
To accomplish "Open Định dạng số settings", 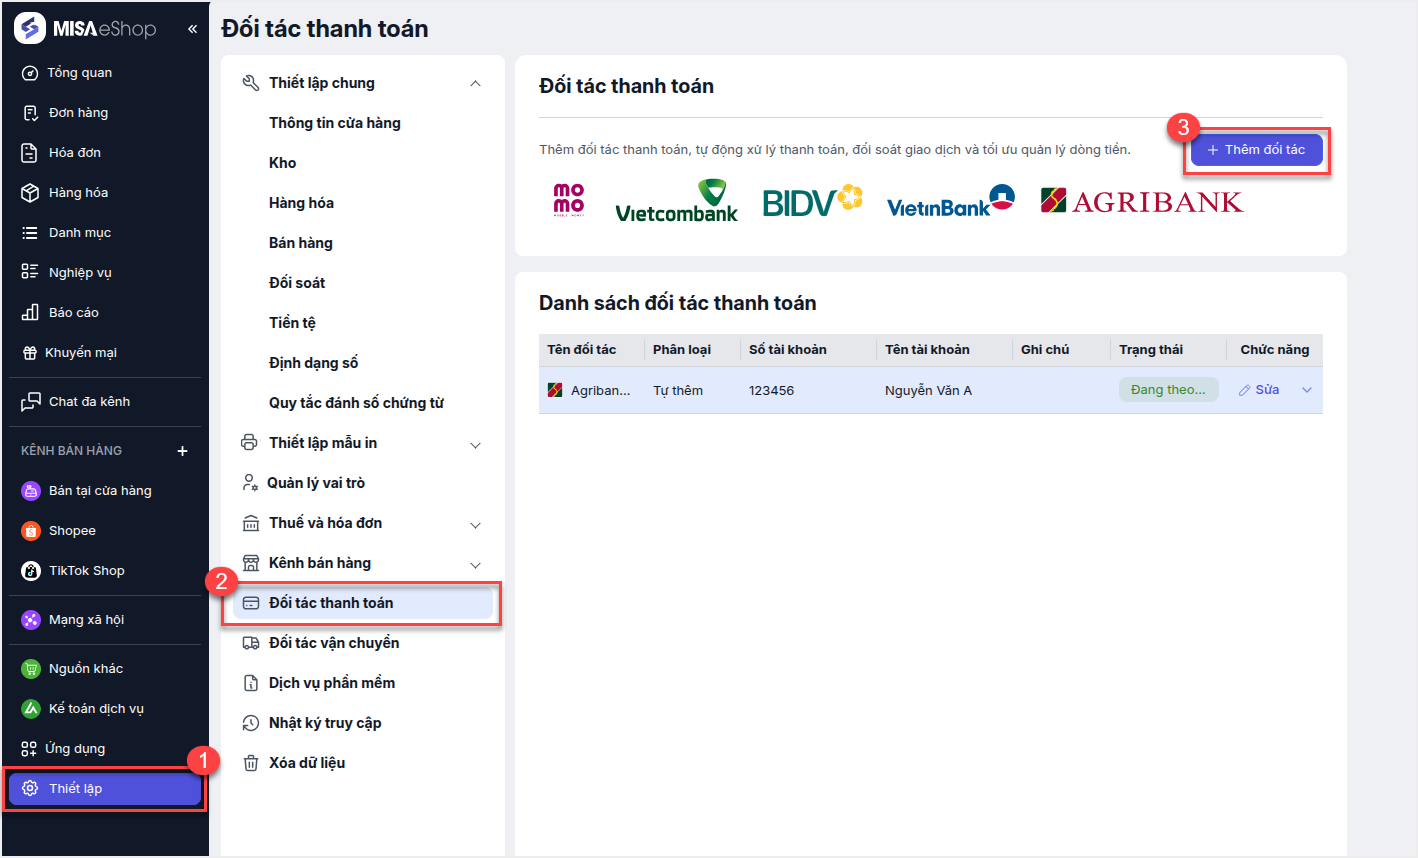I will tap(313, 363).
